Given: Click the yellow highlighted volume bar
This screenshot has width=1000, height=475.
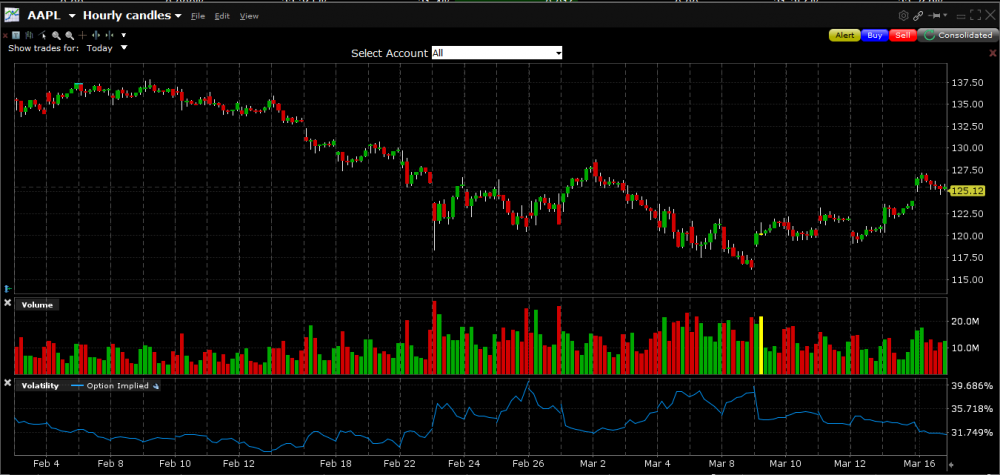Looking at the screenshot, I should (761, 345).
